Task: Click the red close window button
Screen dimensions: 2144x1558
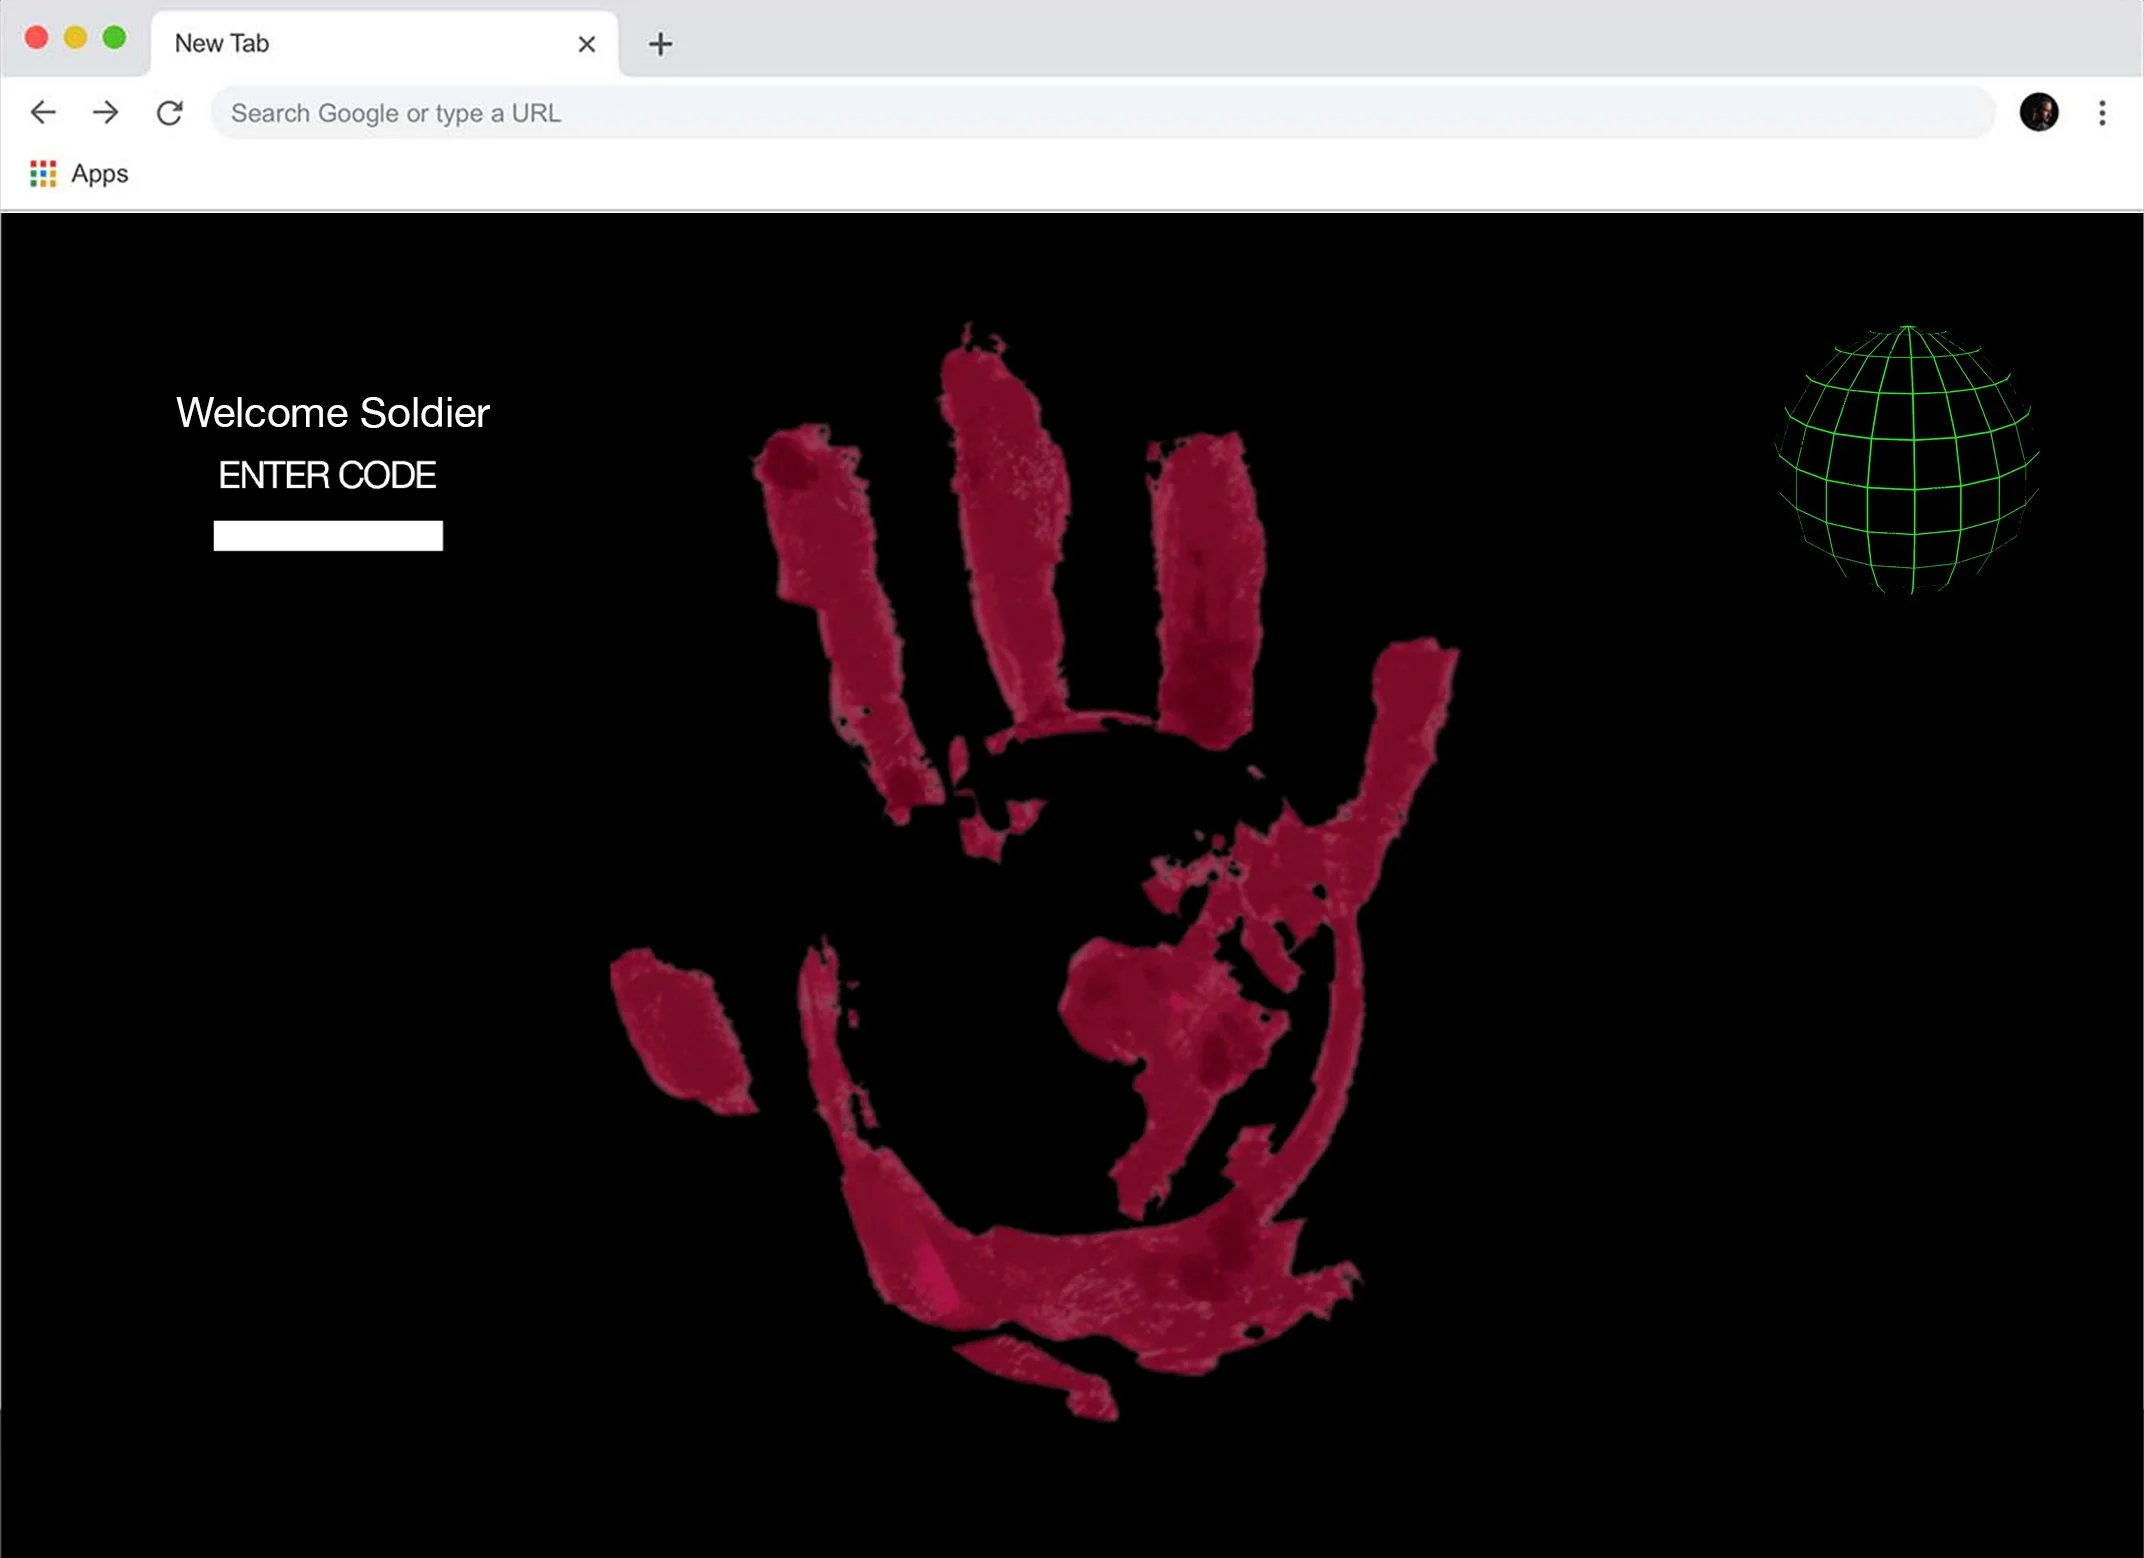Action: click(37, 38)
